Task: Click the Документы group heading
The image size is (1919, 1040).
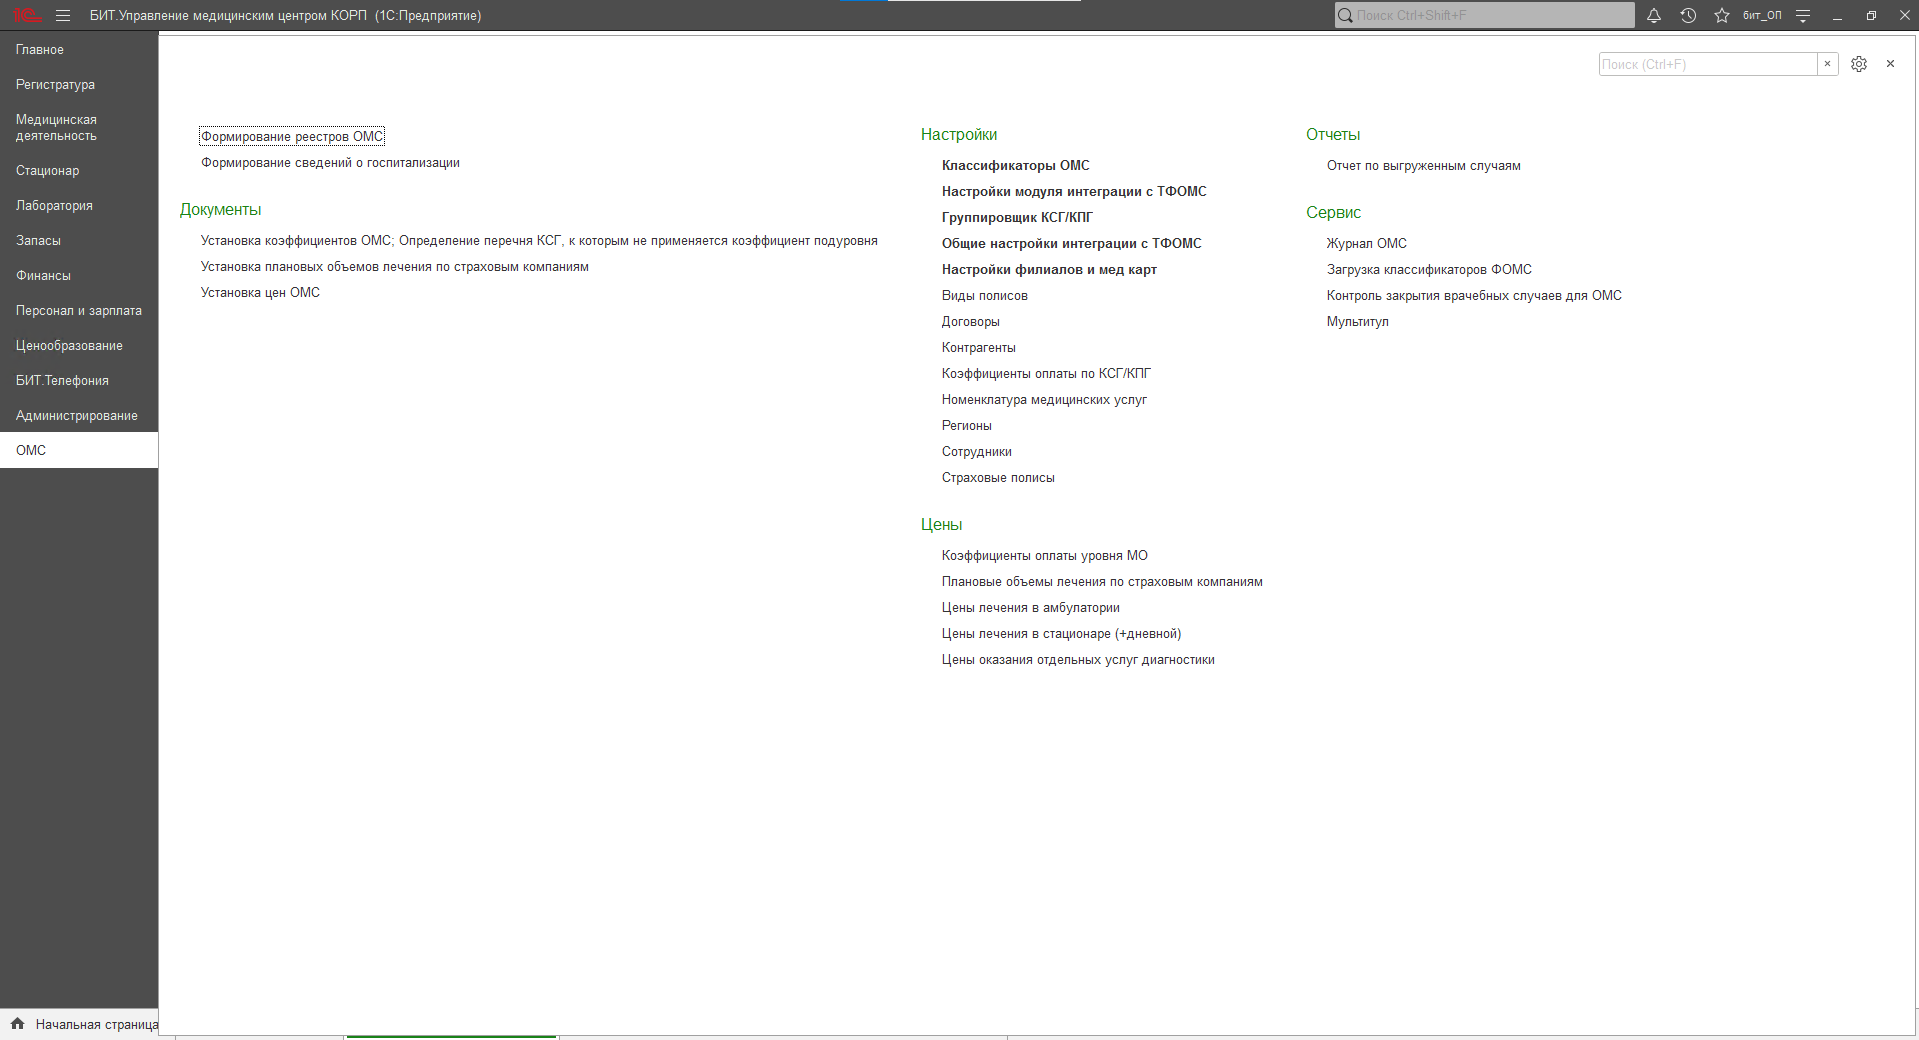Action: tap(220, 209)
